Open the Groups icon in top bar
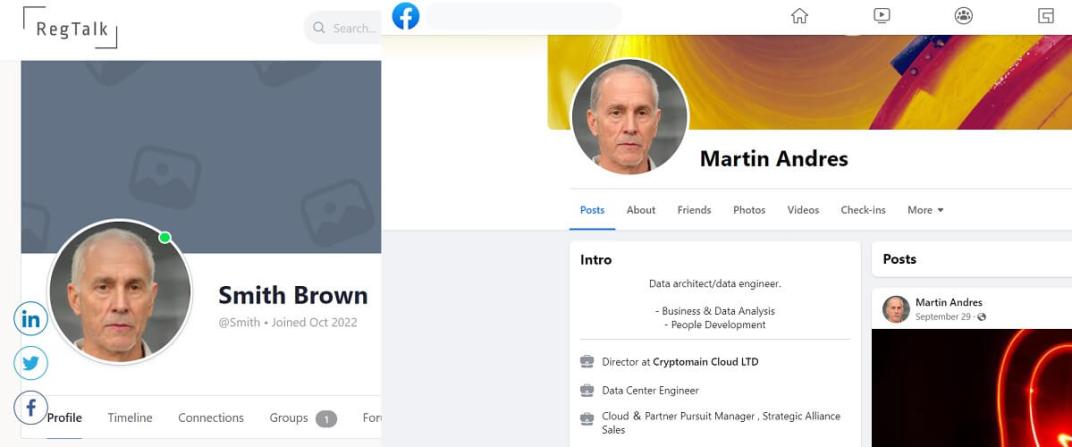This screenshot has height=447, width=1072. pyautogui.click(x=964, y=16)
